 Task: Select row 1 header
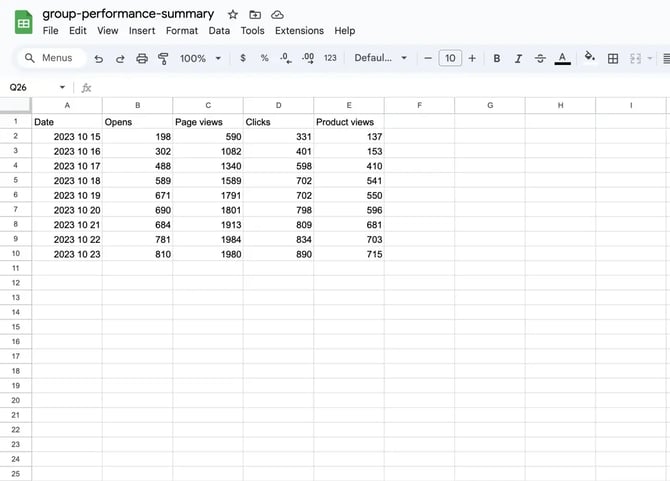pos(16,121)
